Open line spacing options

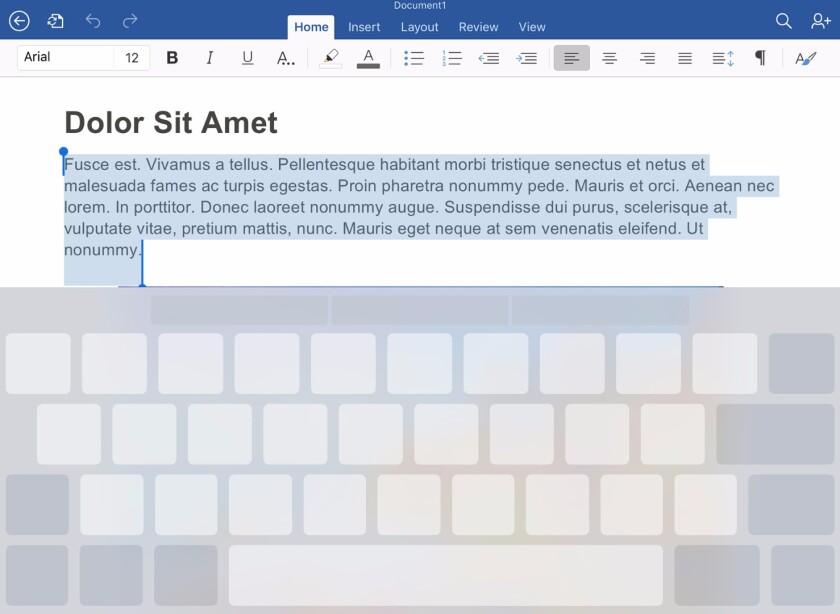[x=723, y=58]
